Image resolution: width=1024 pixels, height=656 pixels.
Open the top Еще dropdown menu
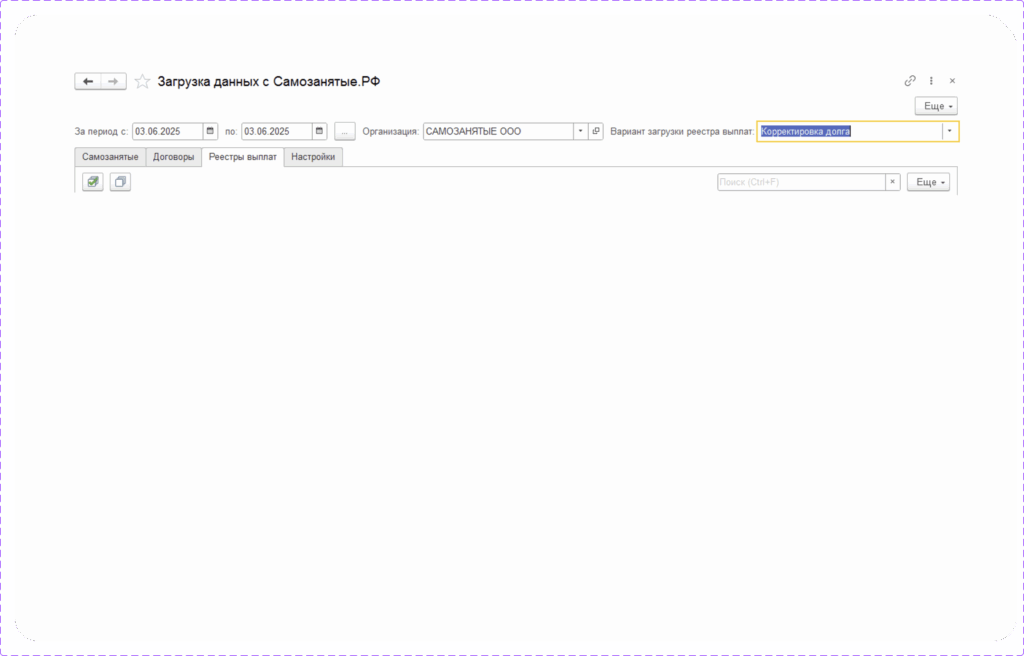point(936,106)
